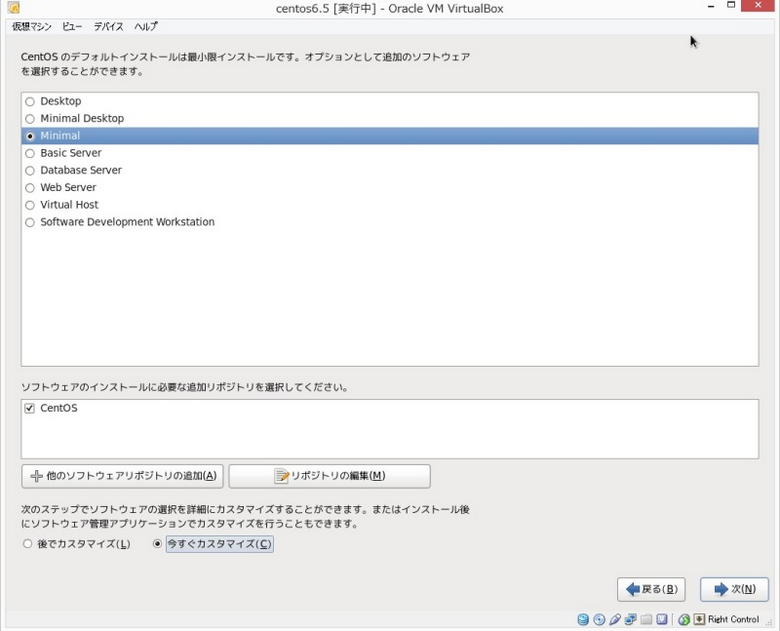Click the VirtualBox title bar app icon

pos(13,8)
